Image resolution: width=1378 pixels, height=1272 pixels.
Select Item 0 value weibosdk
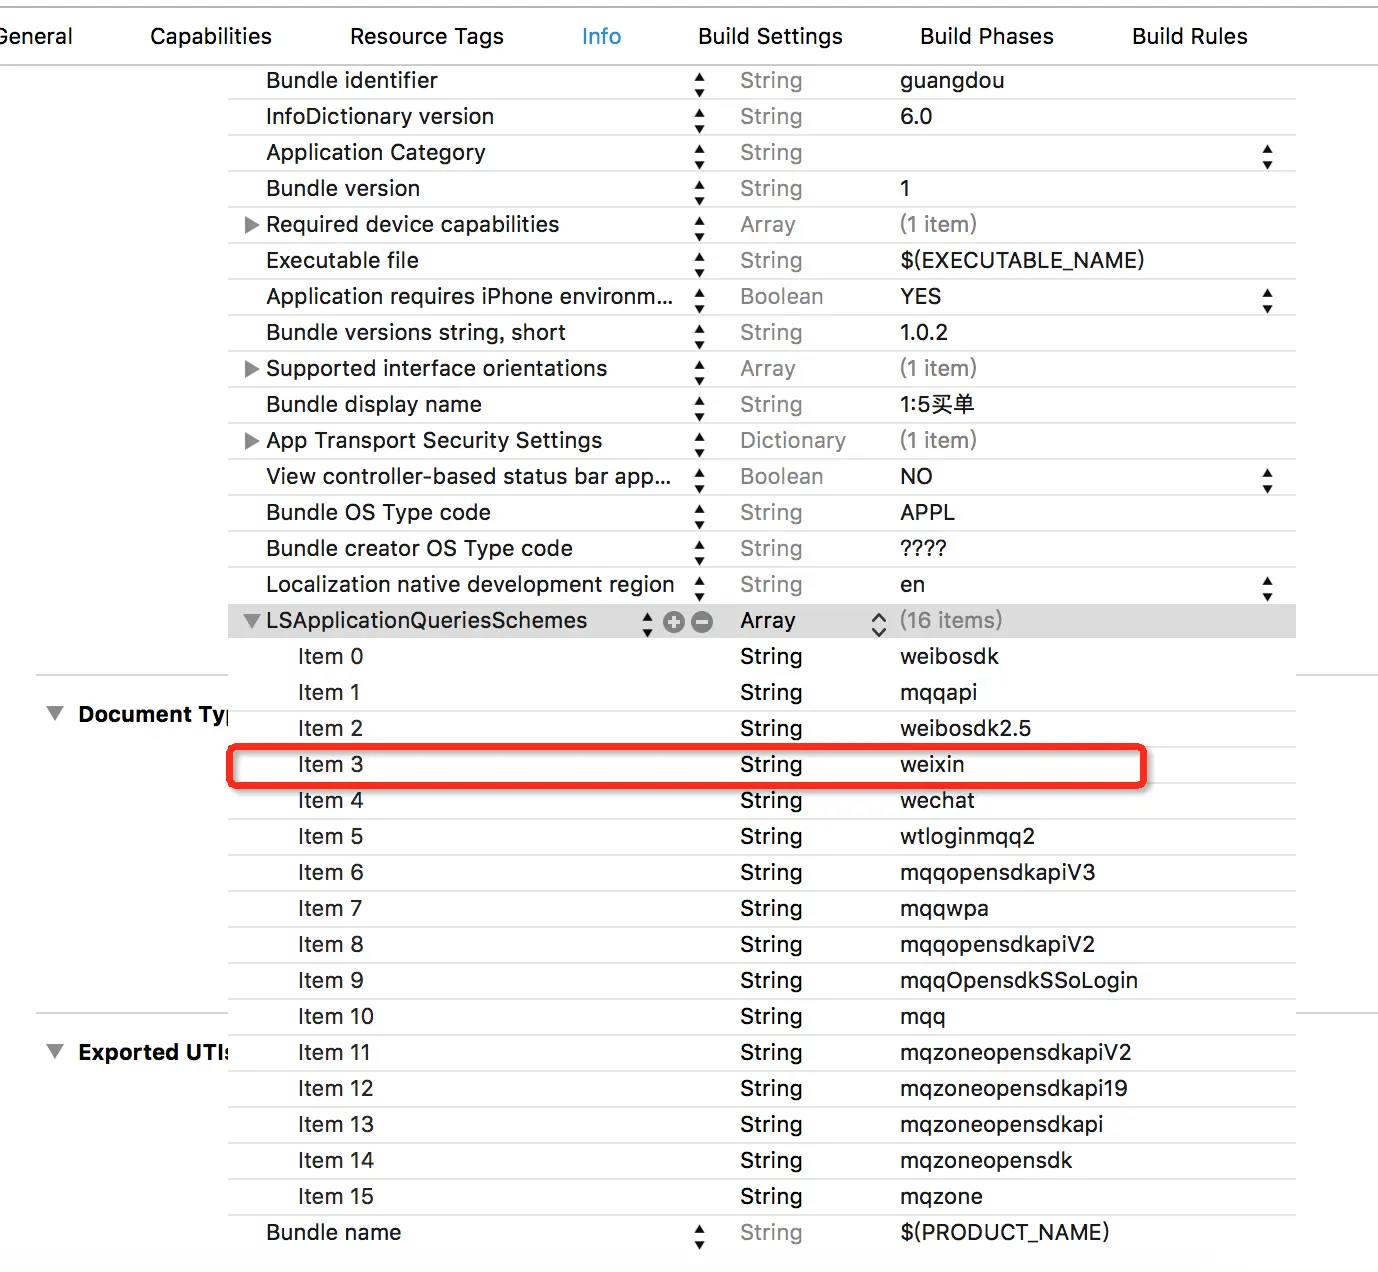[949, 656]
